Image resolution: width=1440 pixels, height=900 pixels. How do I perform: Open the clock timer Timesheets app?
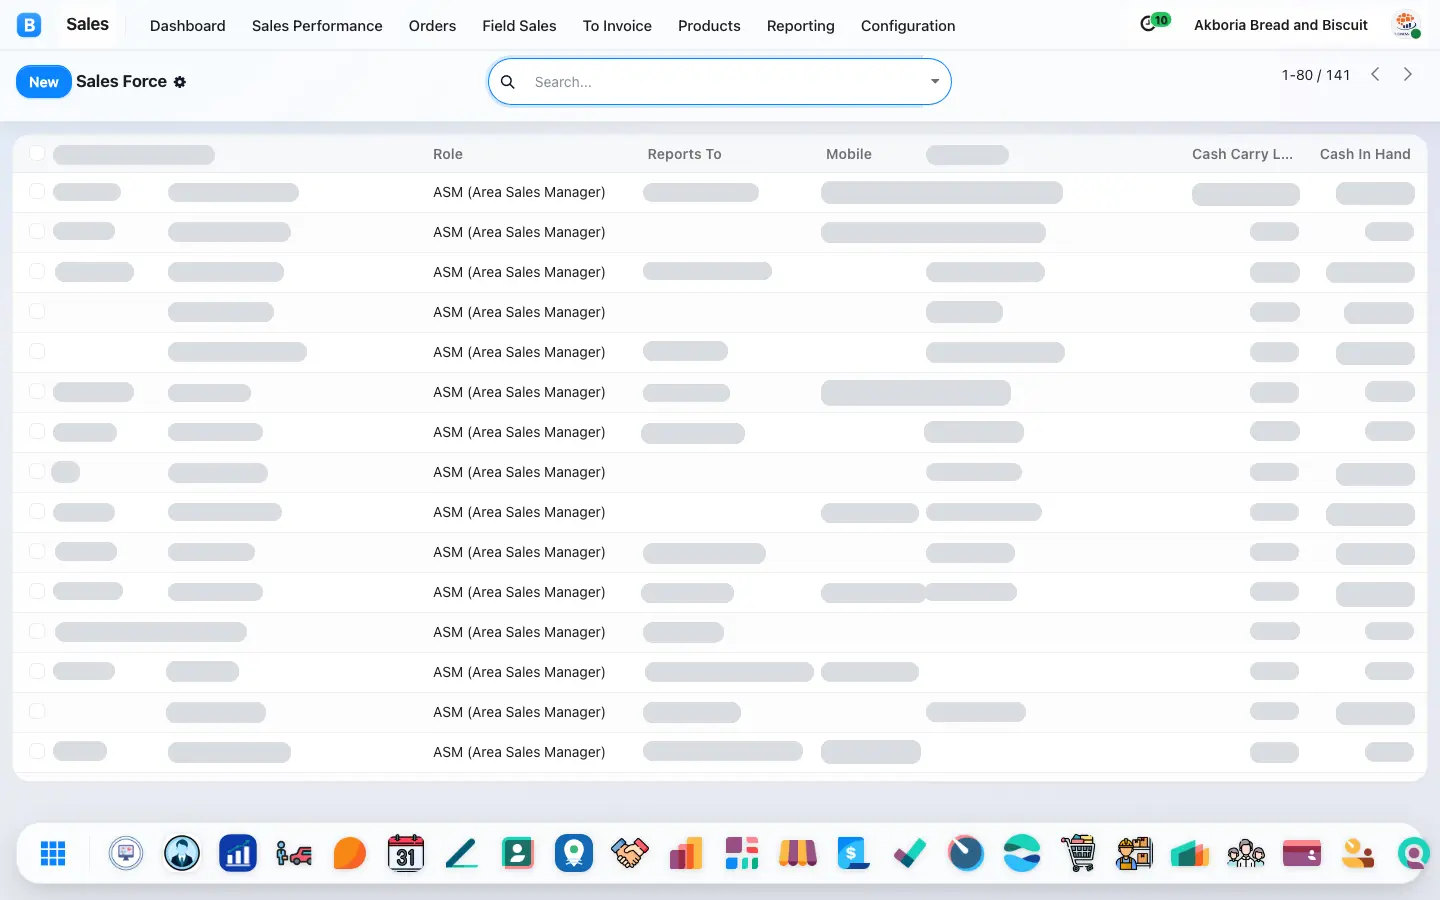(966, 853)
